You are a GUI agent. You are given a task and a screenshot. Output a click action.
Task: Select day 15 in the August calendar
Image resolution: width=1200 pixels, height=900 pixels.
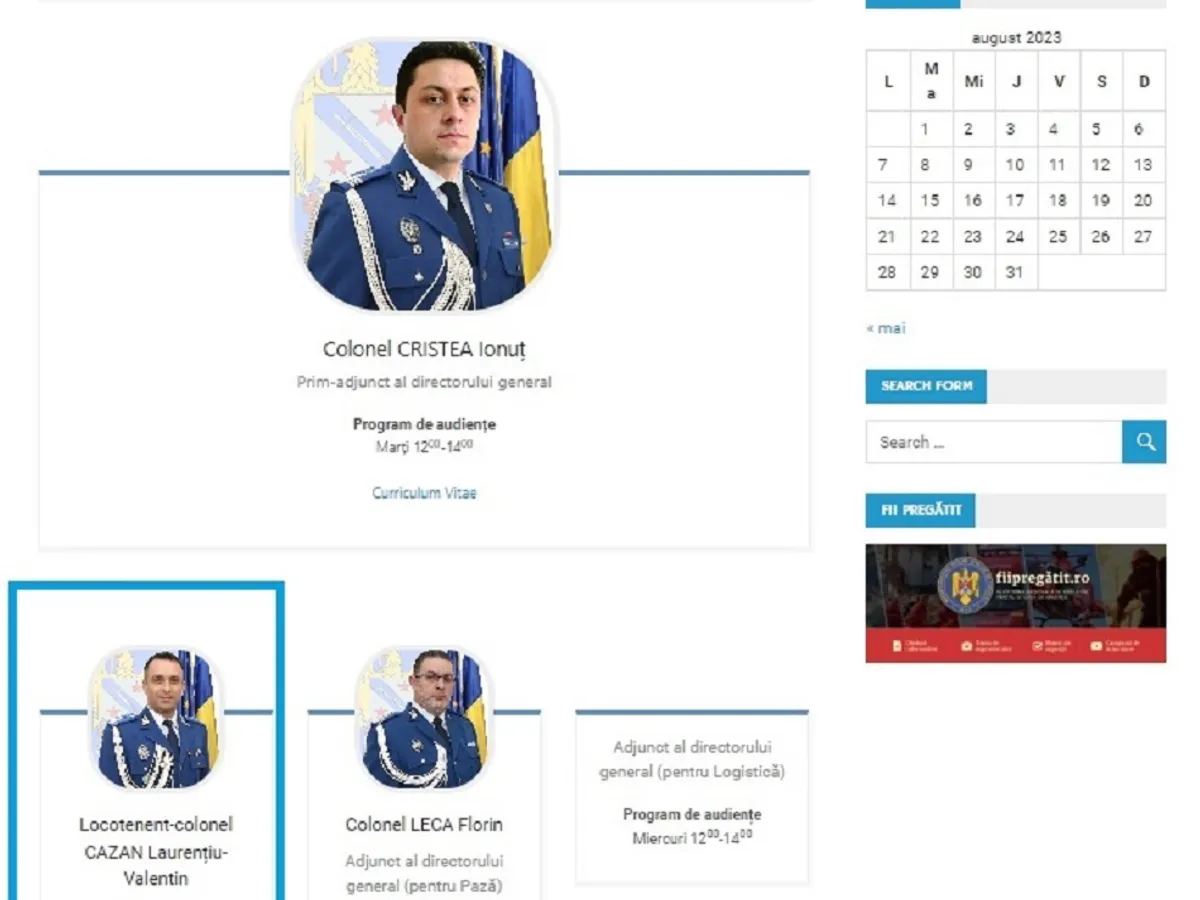(930, 200)
